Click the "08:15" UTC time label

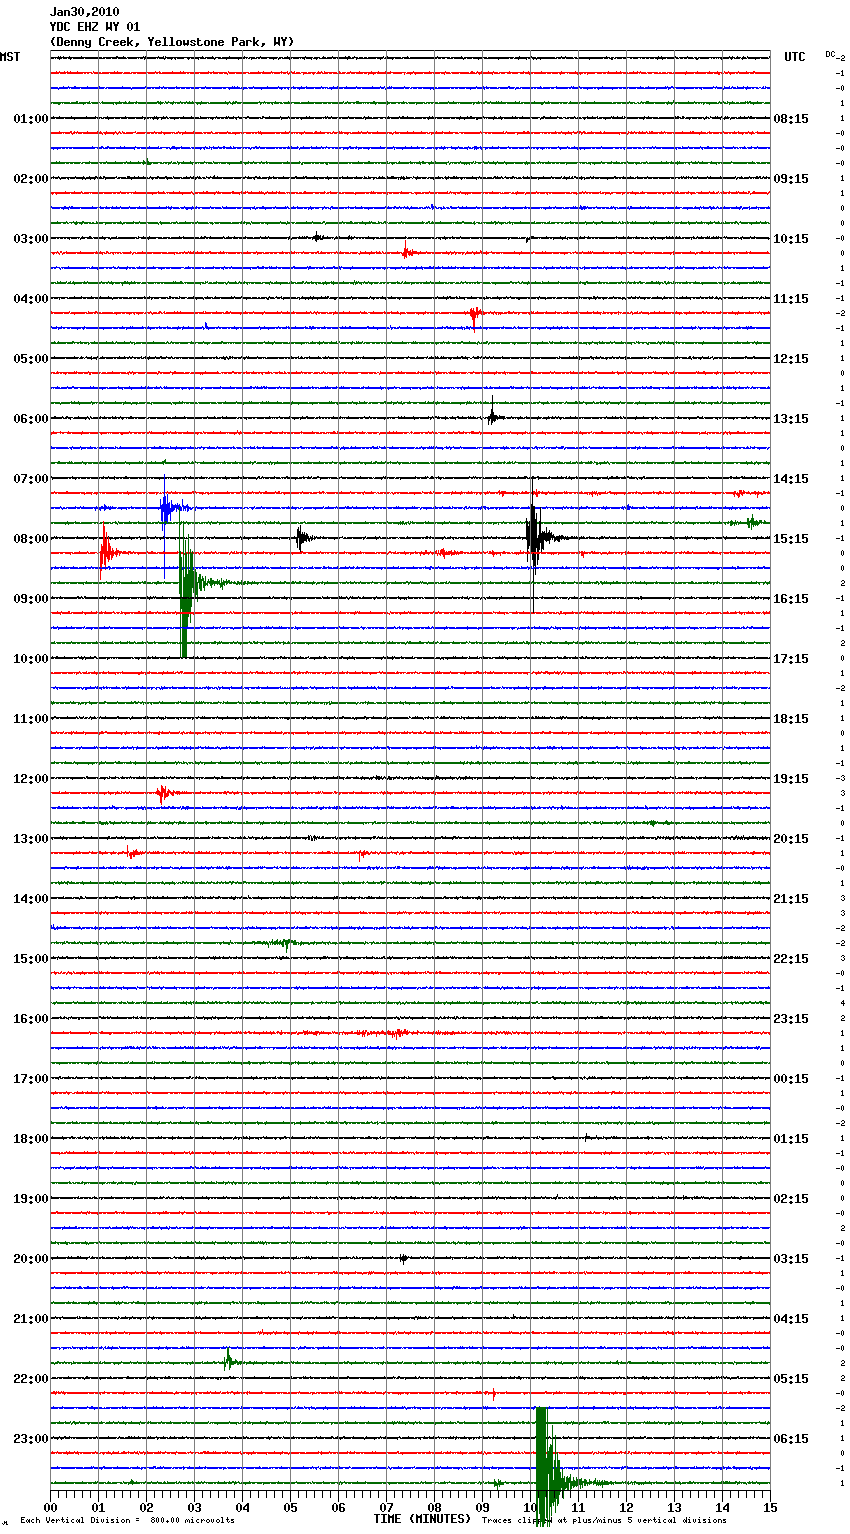[x=791, y=119]
